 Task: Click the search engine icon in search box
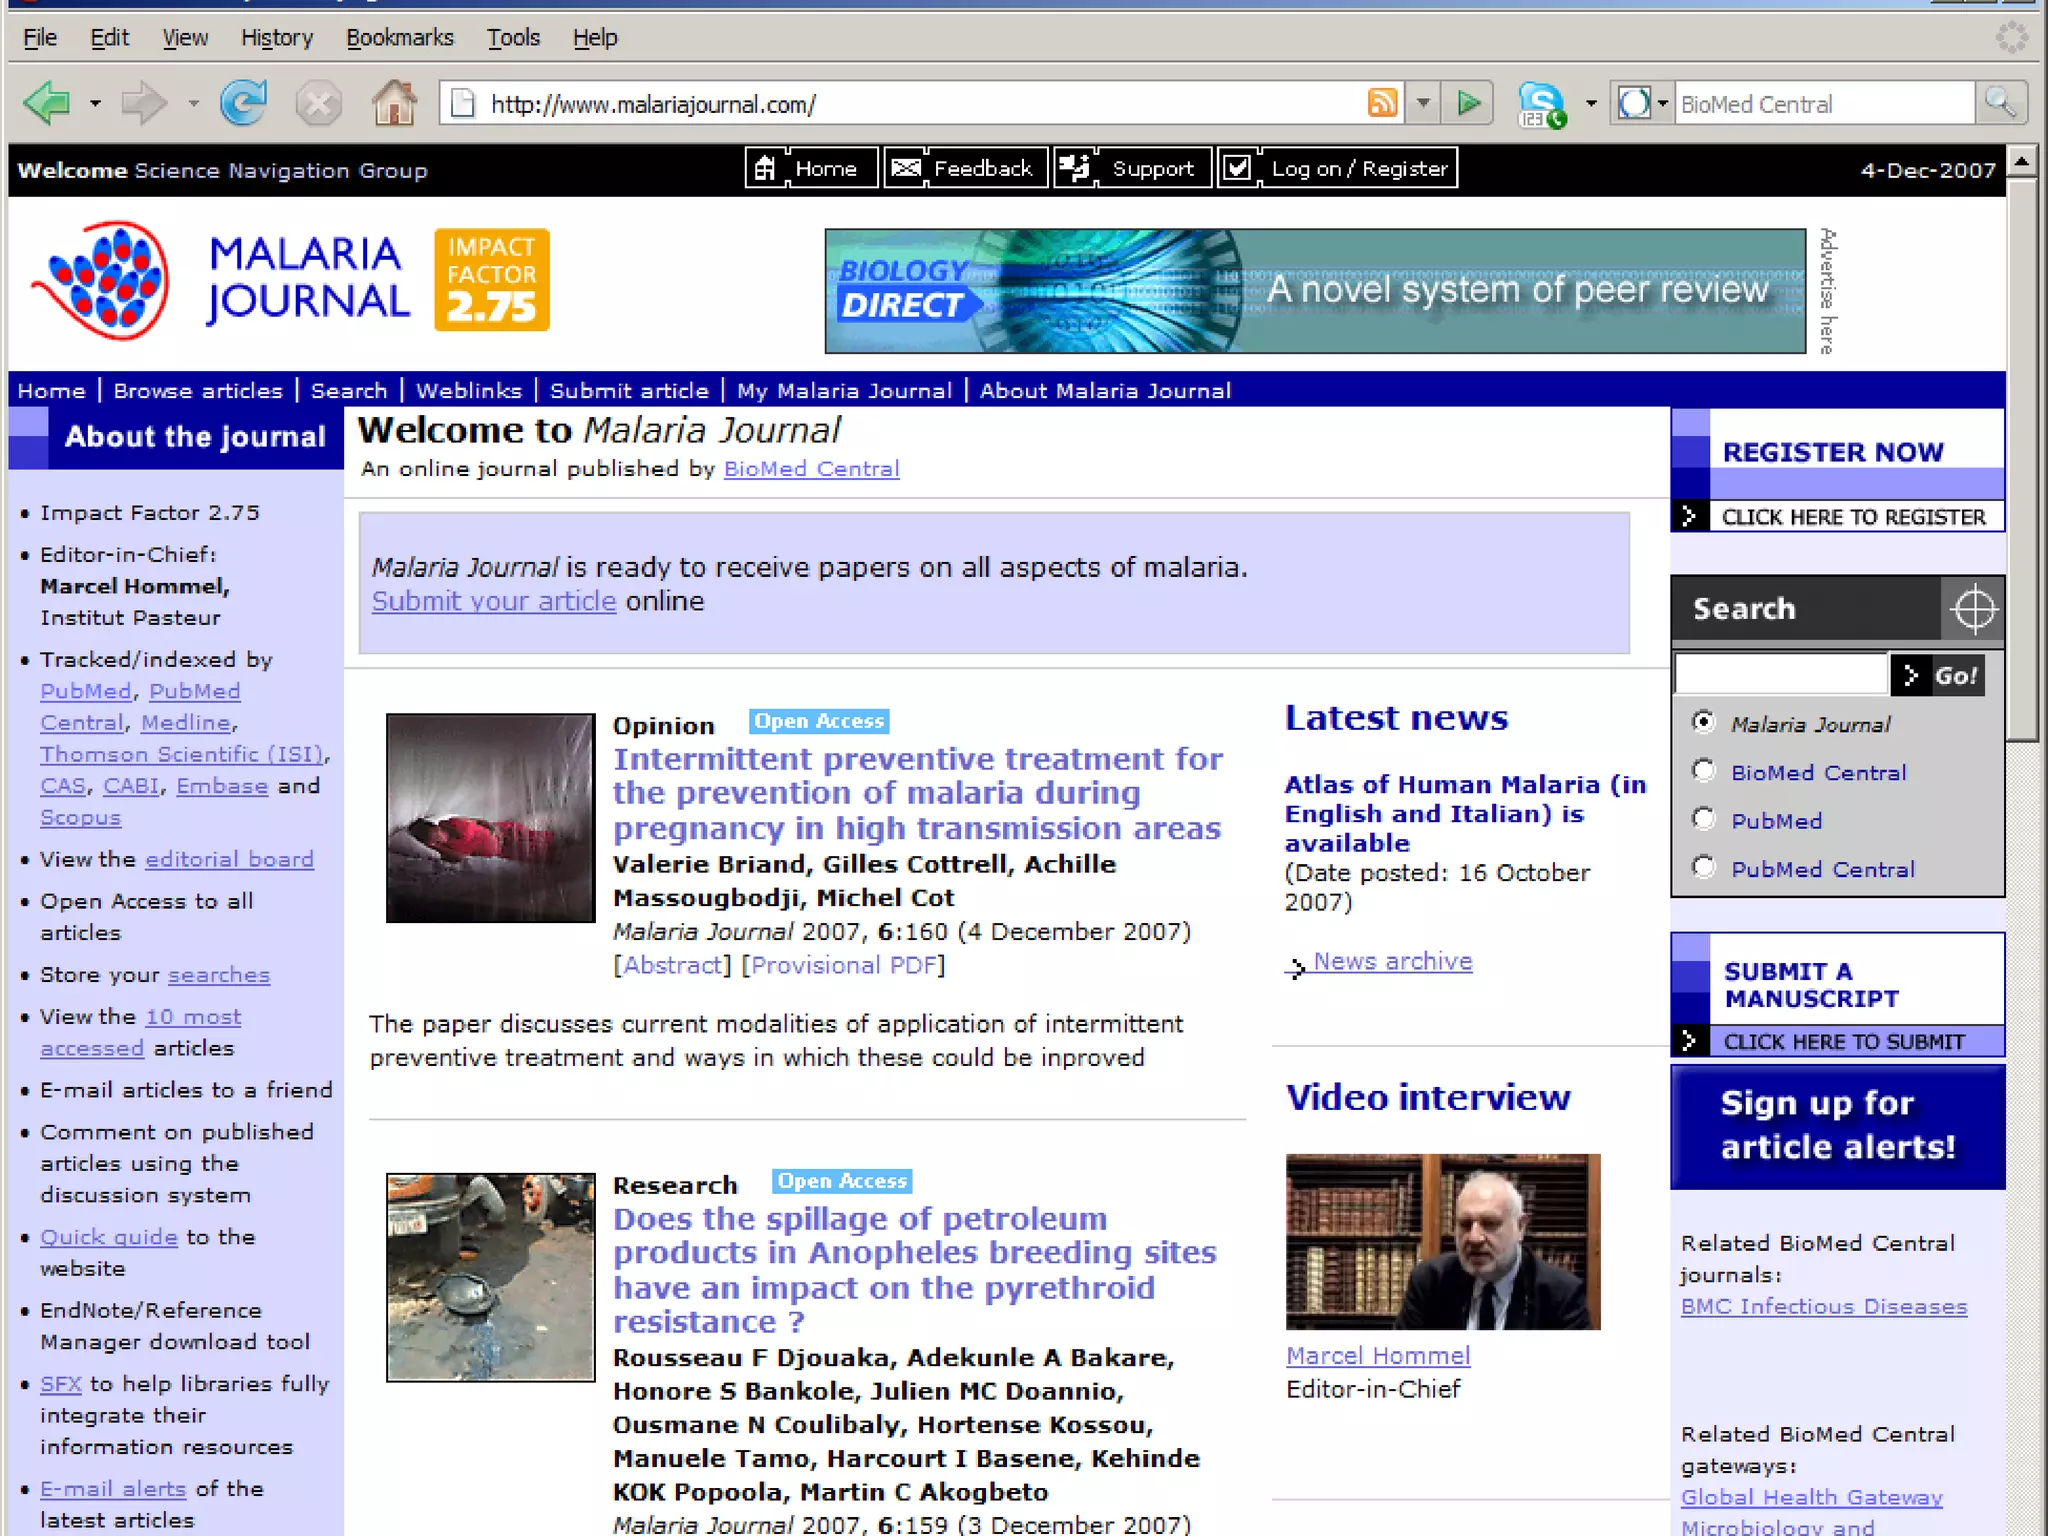point(1634,103)
